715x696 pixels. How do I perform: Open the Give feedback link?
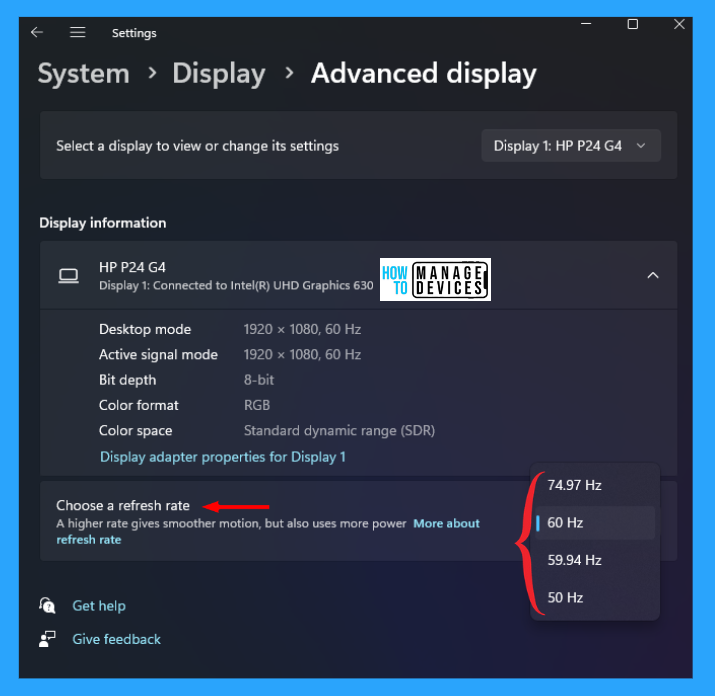click(116, 639)
